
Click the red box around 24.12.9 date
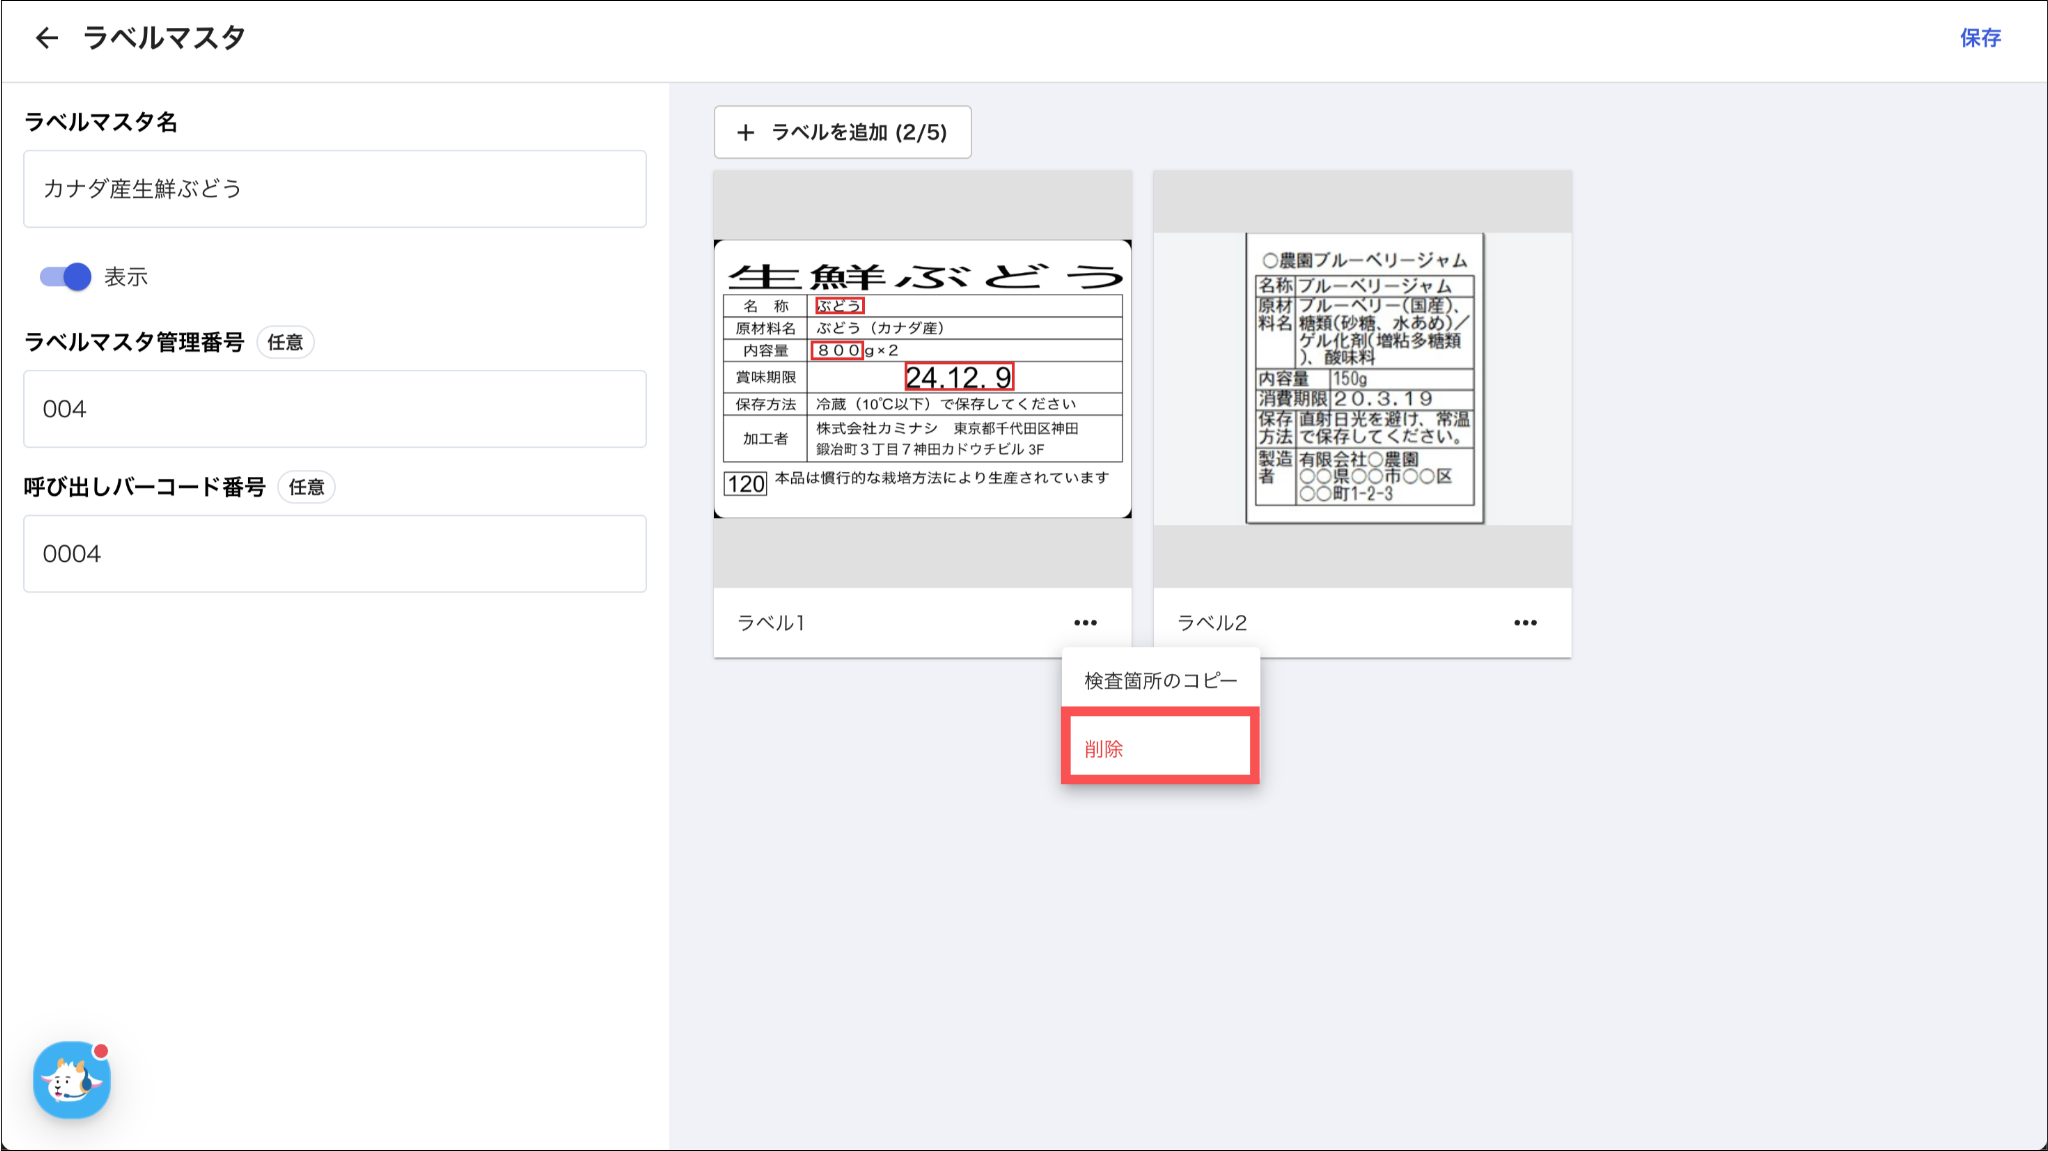(x=958, y=377)
